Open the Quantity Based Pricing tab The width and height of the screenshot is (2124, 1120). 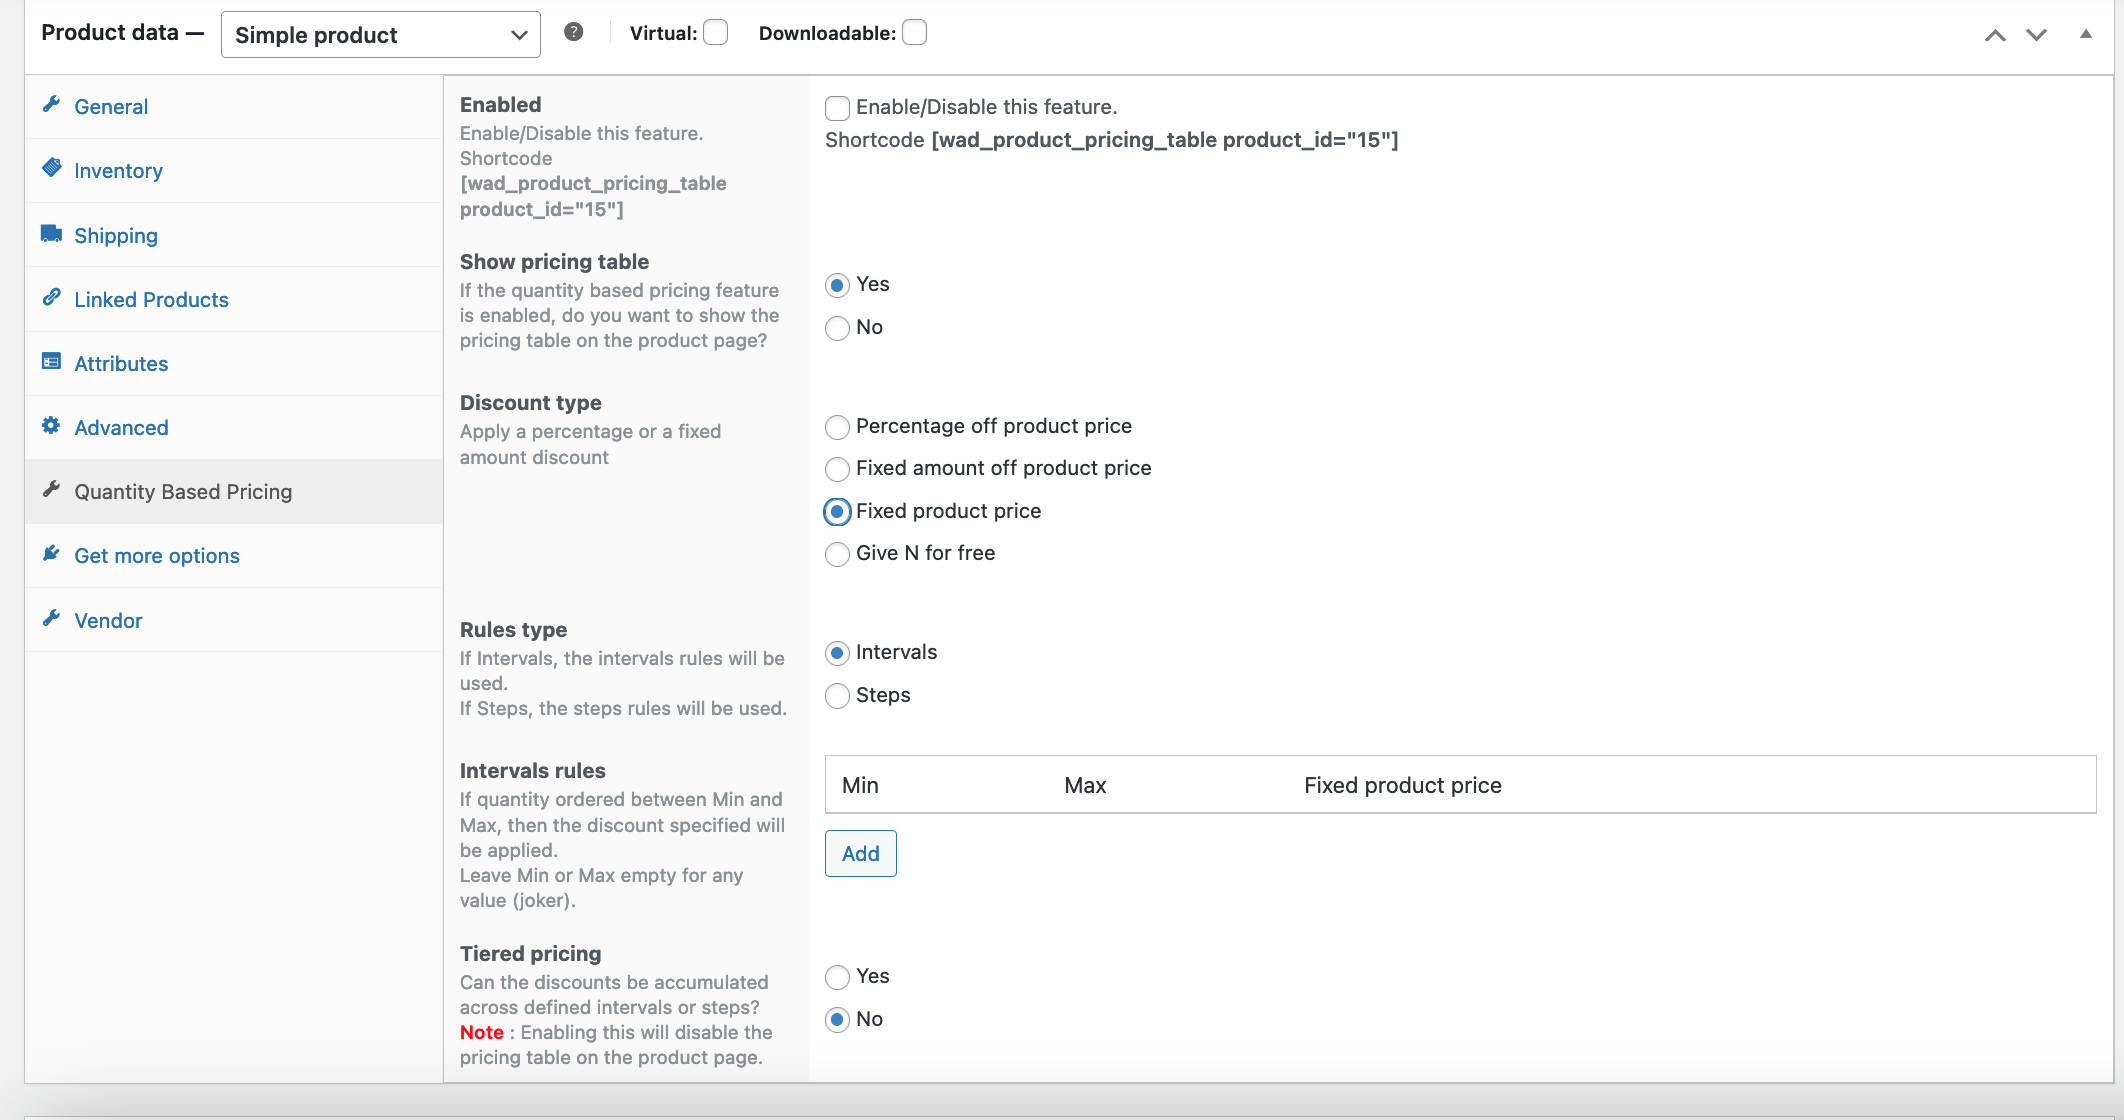tap(234, 491)
